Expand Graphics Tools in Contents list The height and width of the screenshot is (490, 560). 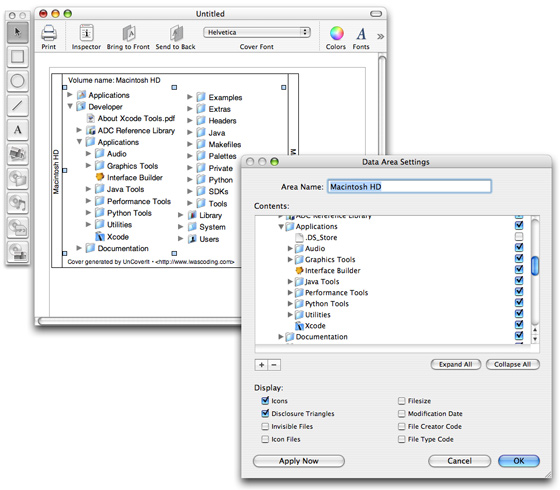coord(290,259)
